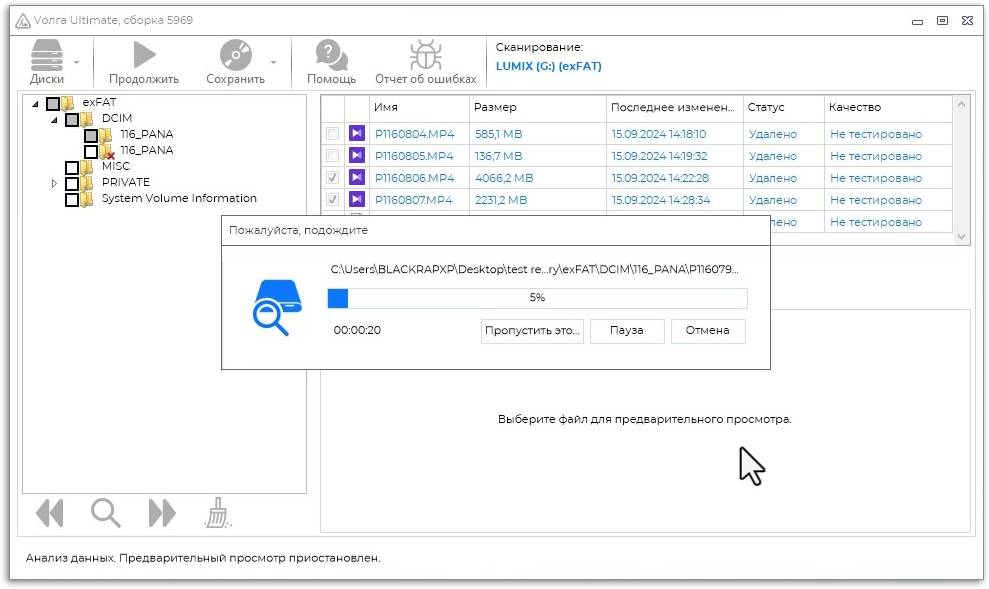Click video icon of P1160804.MP4

(357, 133)
